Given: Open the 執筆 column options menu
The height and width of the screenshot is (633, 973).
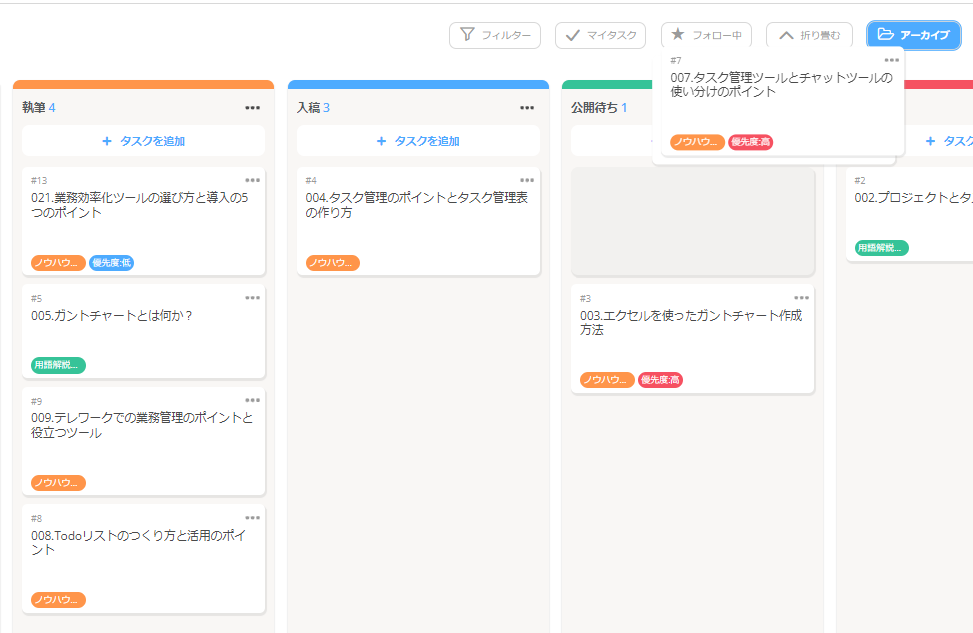Looking at the screenshot, I should (x=253, y=108).
